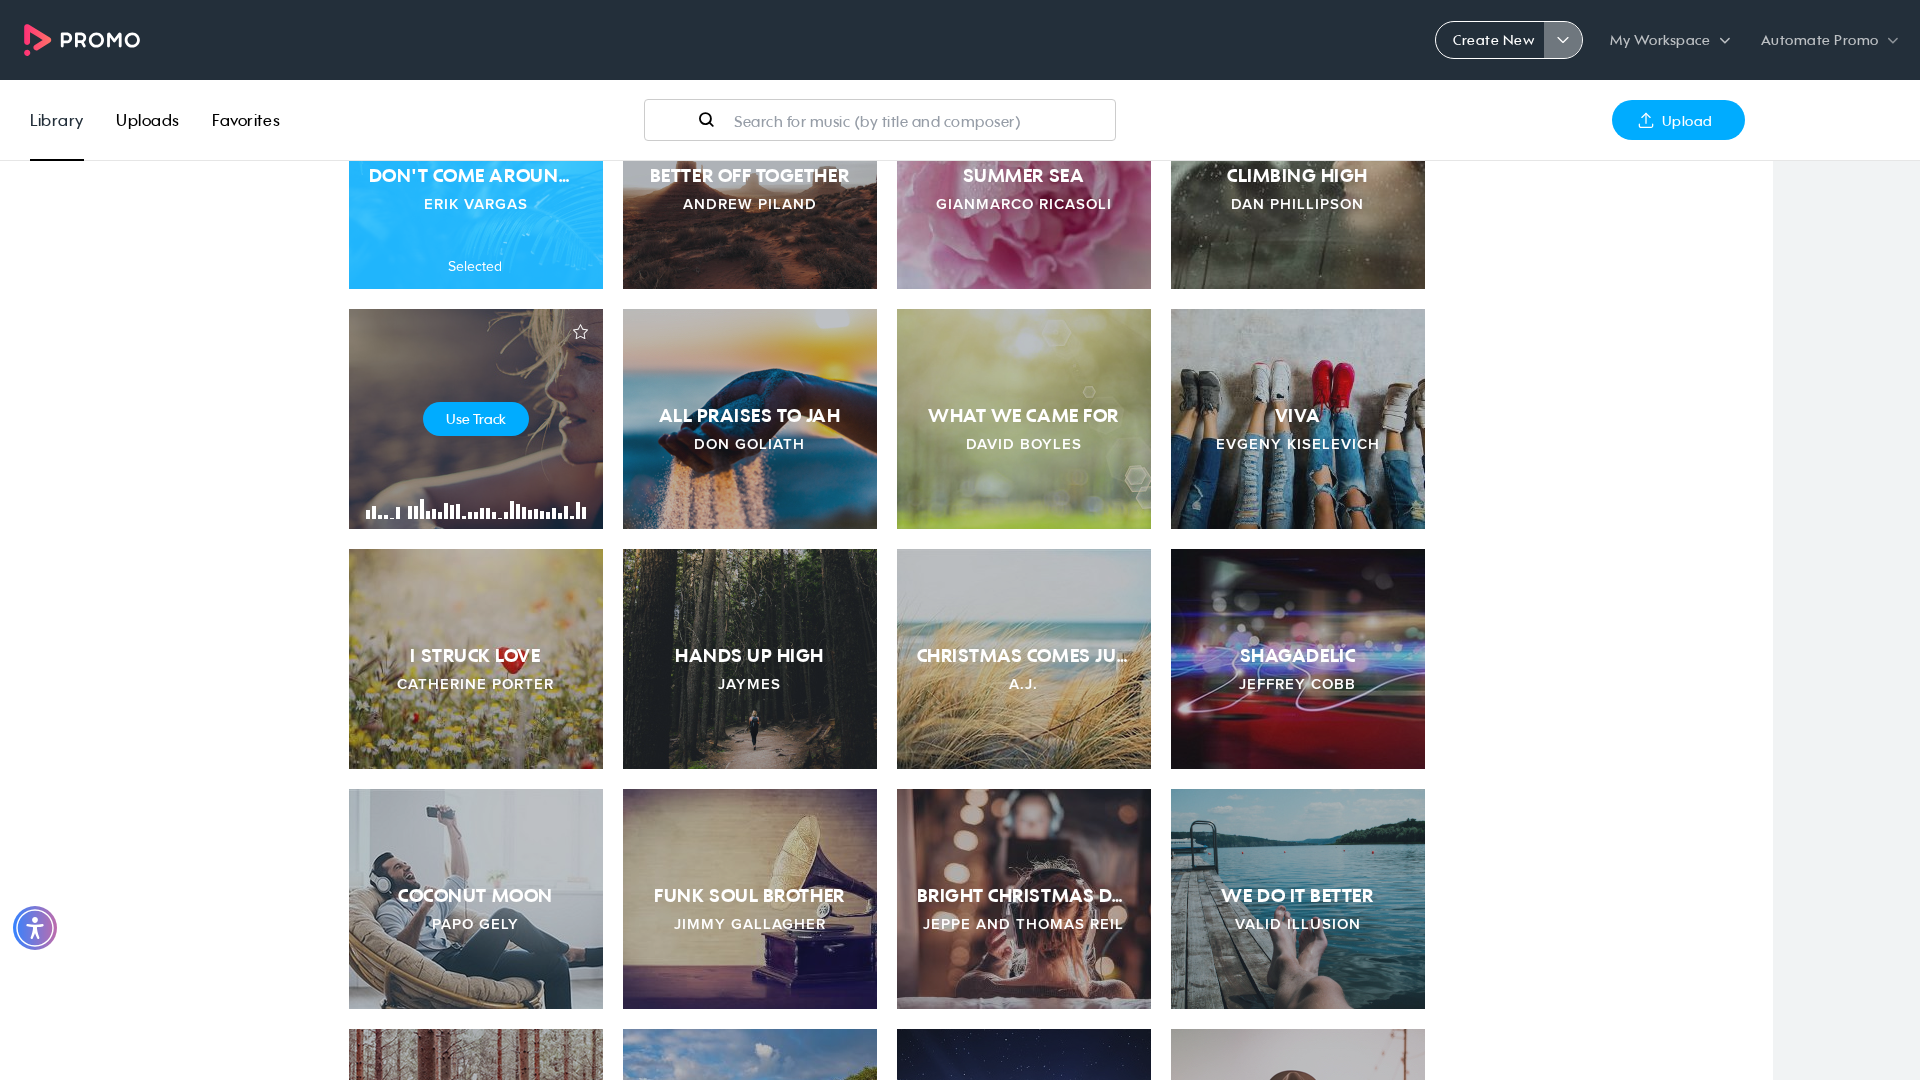Open the accessibility widget icon
The image size is (1920, 1080).
[35, 928]
